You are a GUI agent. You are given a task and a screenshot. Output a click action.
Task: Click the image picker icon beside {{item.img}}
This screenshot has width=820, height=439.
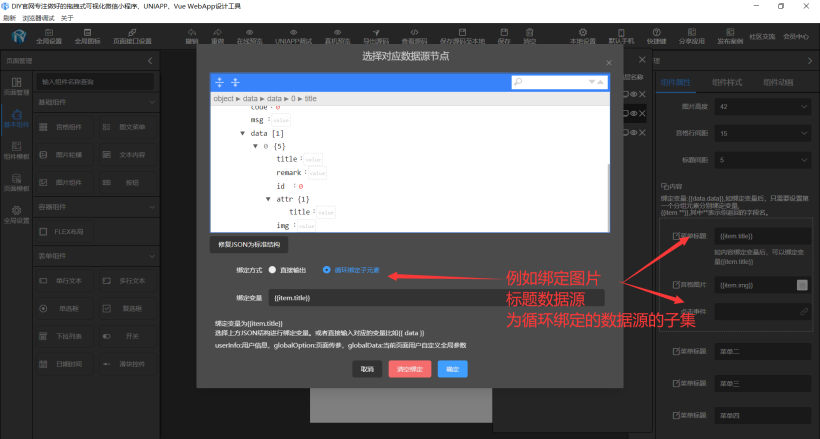point(801,285)
